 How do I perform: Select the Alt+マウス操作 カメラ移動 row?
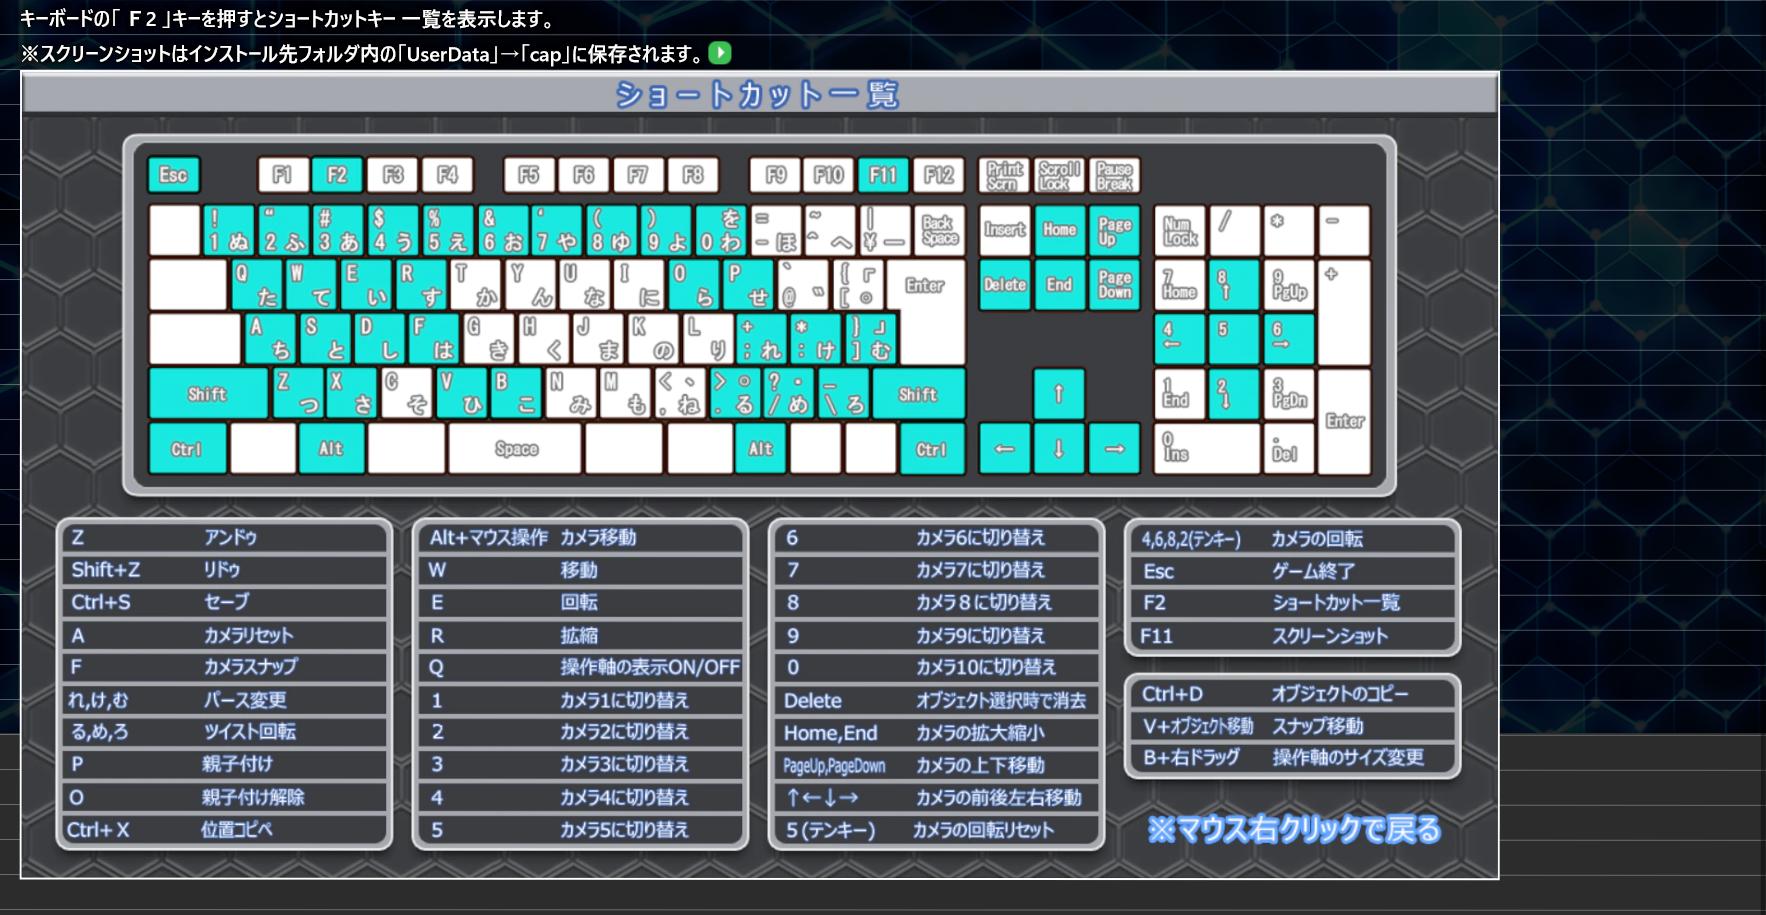pos(580,538)
